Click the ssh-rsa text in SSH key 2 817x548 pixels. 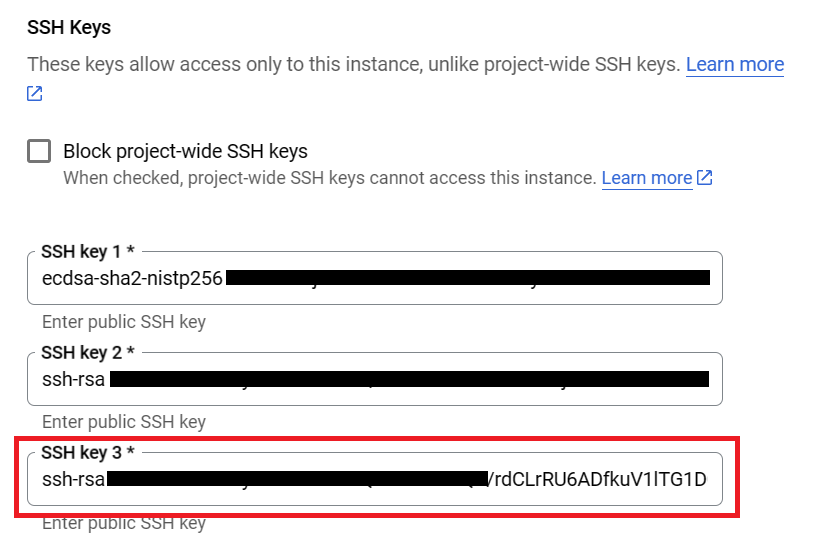(x=73, y=379)
